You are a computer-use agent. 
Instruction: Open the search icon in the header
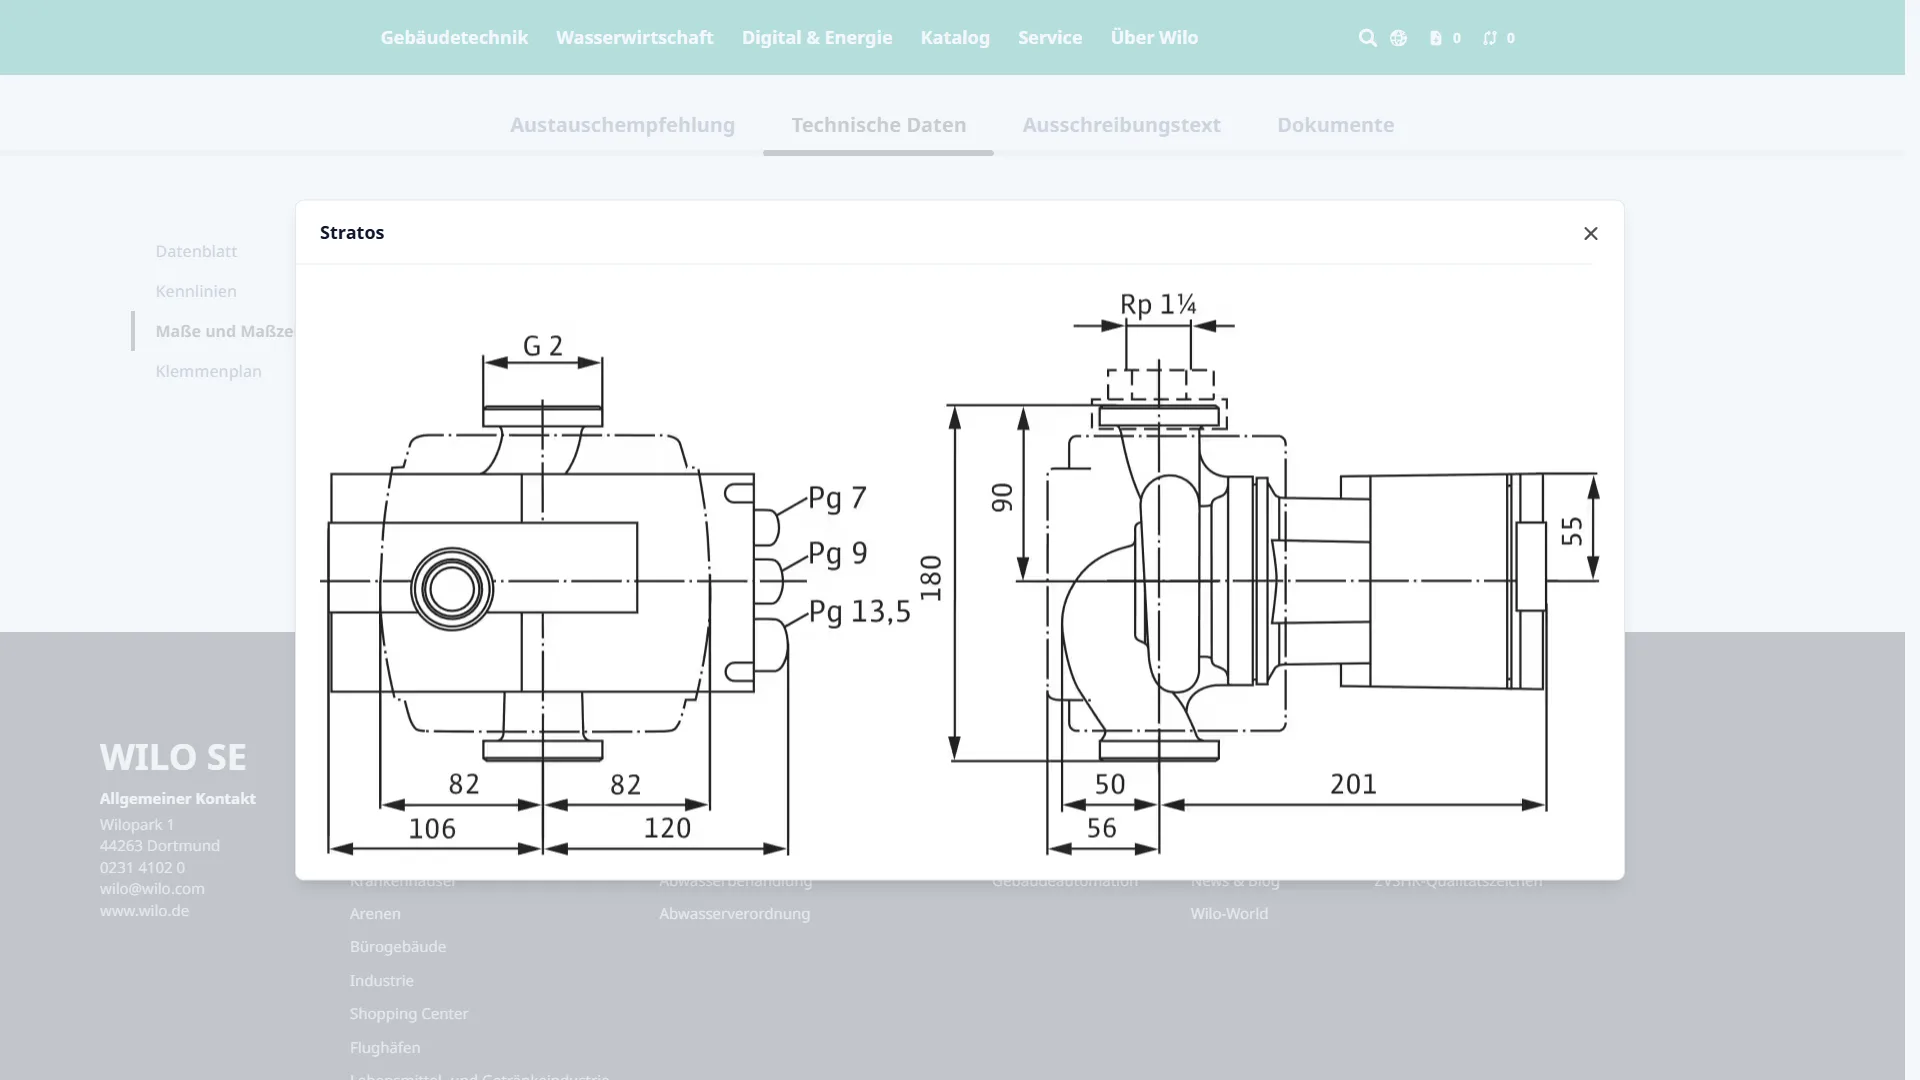1367,38
